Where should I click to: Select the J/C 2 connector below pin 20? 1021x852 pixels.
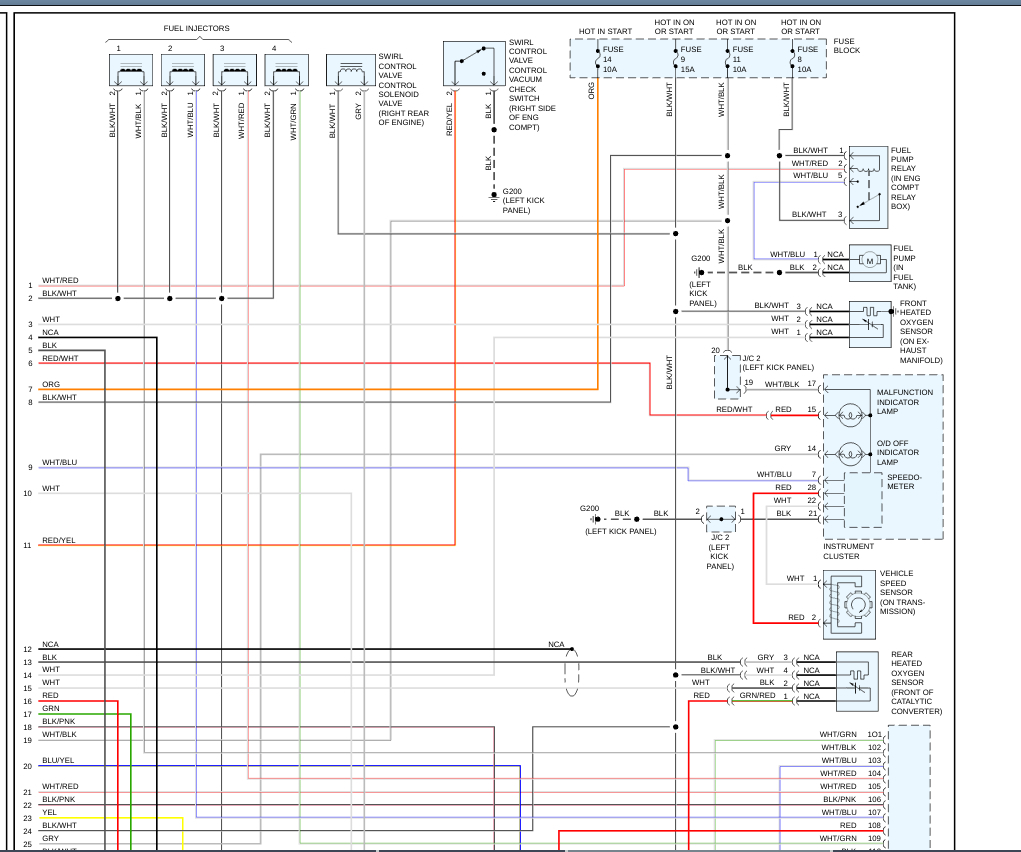click(x=728, y=377)
